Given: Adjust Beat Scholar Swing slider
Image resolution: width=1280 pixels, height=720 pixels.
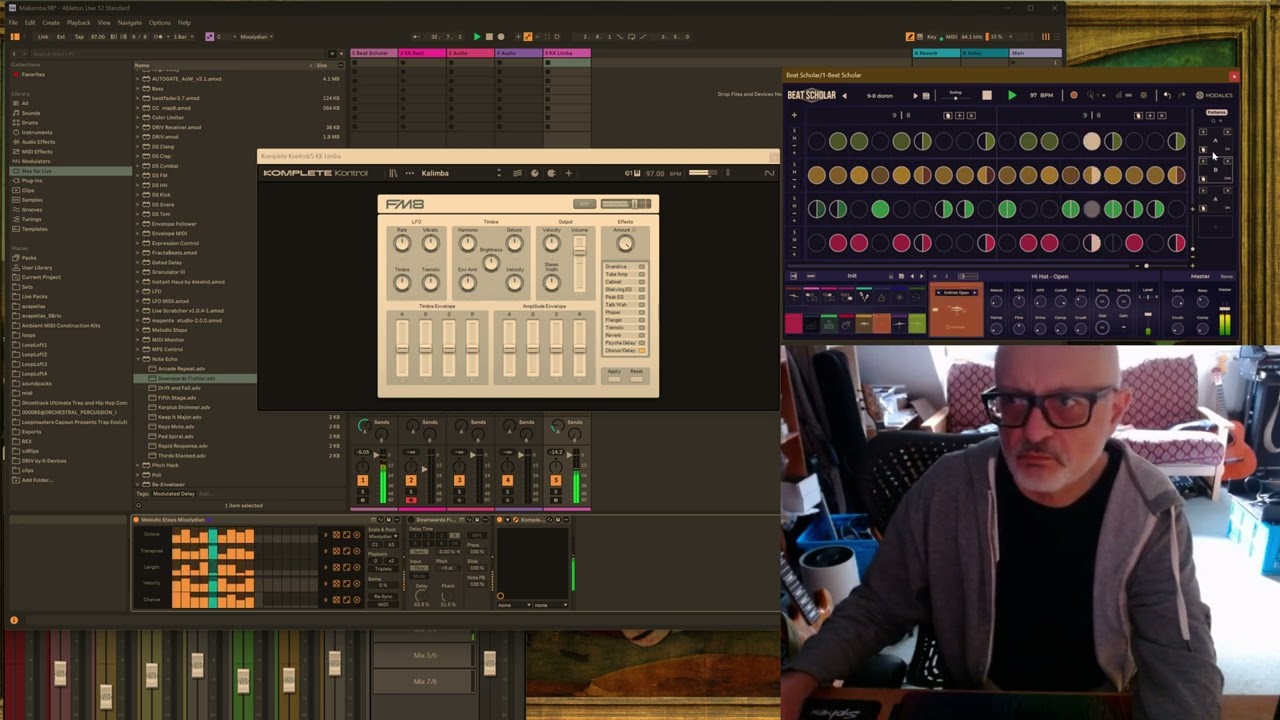Looking at the screenshot, I should (x=956, y=98).
